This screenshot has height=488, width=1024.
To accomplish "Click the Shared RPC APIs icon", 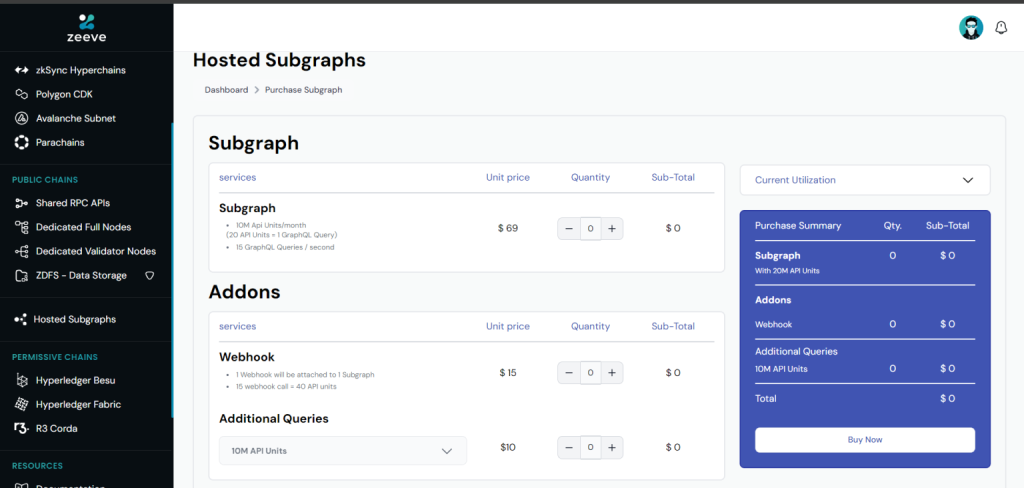I will pyautogui.click(x=22, y=203).
